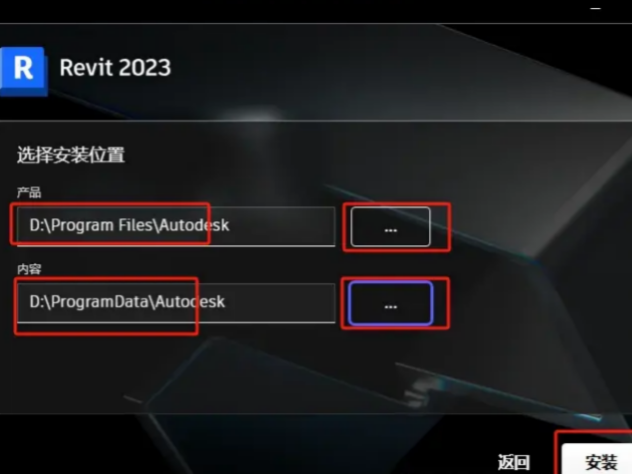The width and height of the screenshot is (632, 475).
Task: Place cursor in D:\ProgramData\Autodesk text
Action: point(127,302)
